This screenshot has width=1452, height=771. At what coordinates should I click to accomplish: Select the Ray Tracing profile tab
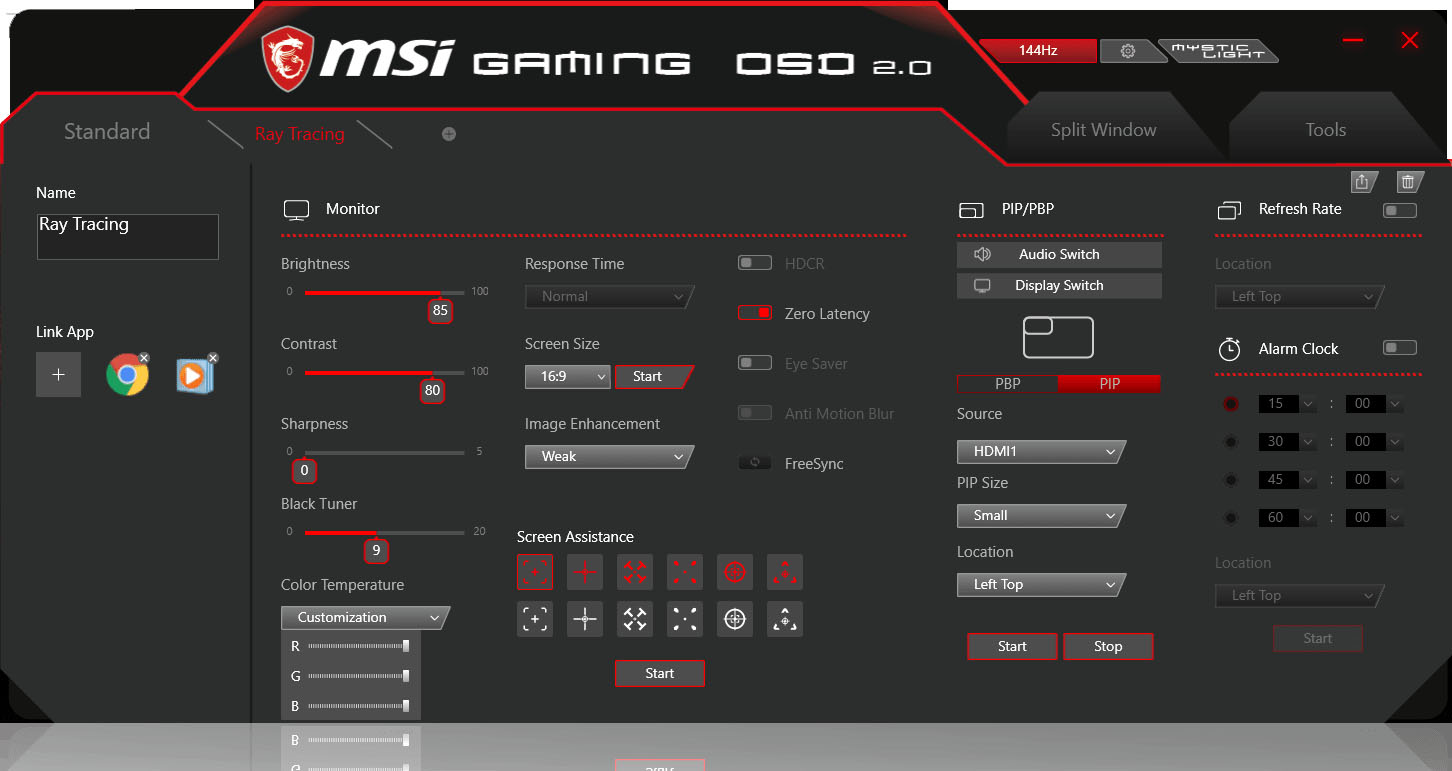tap(299, 134)
